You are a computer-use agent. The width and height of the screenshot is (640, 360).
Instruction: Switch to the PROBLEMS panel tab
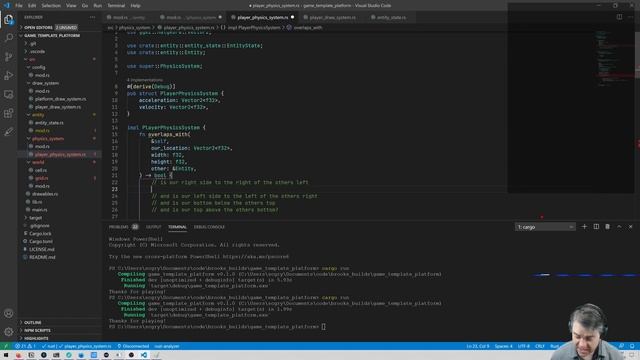coord(119,227)
